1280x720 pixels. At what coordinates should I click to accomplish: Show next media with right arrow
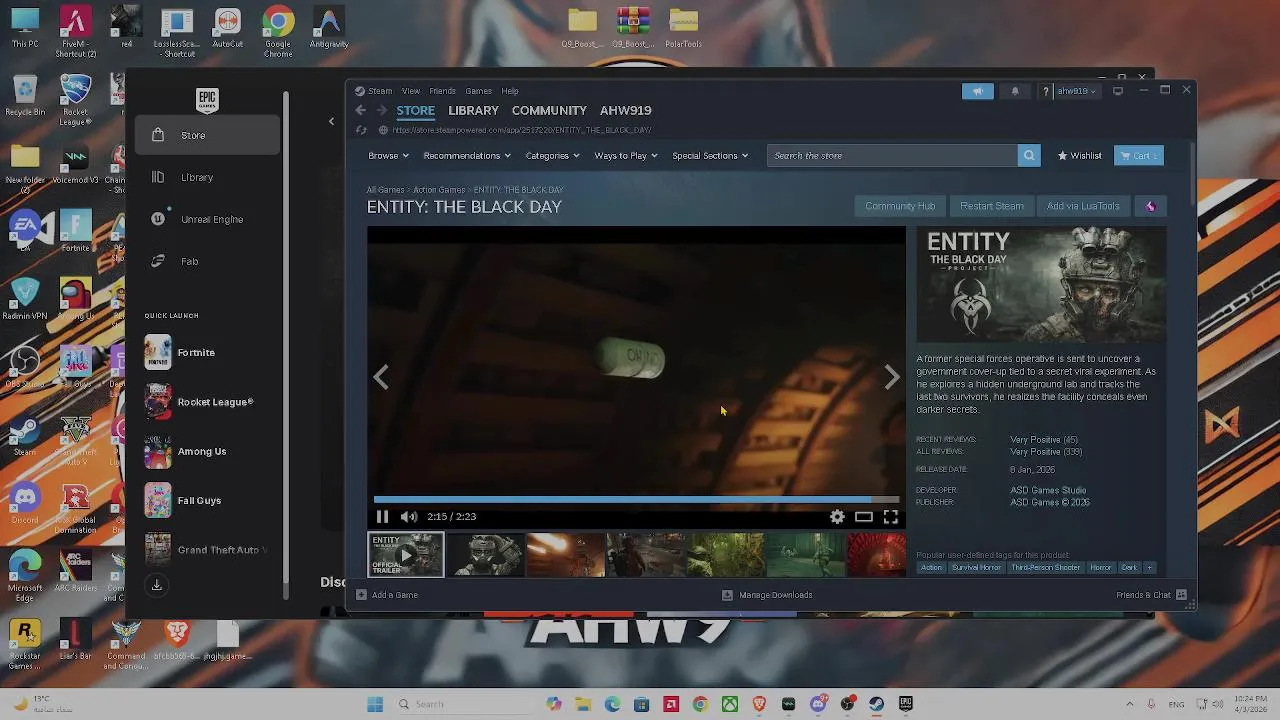click(892, 377)
